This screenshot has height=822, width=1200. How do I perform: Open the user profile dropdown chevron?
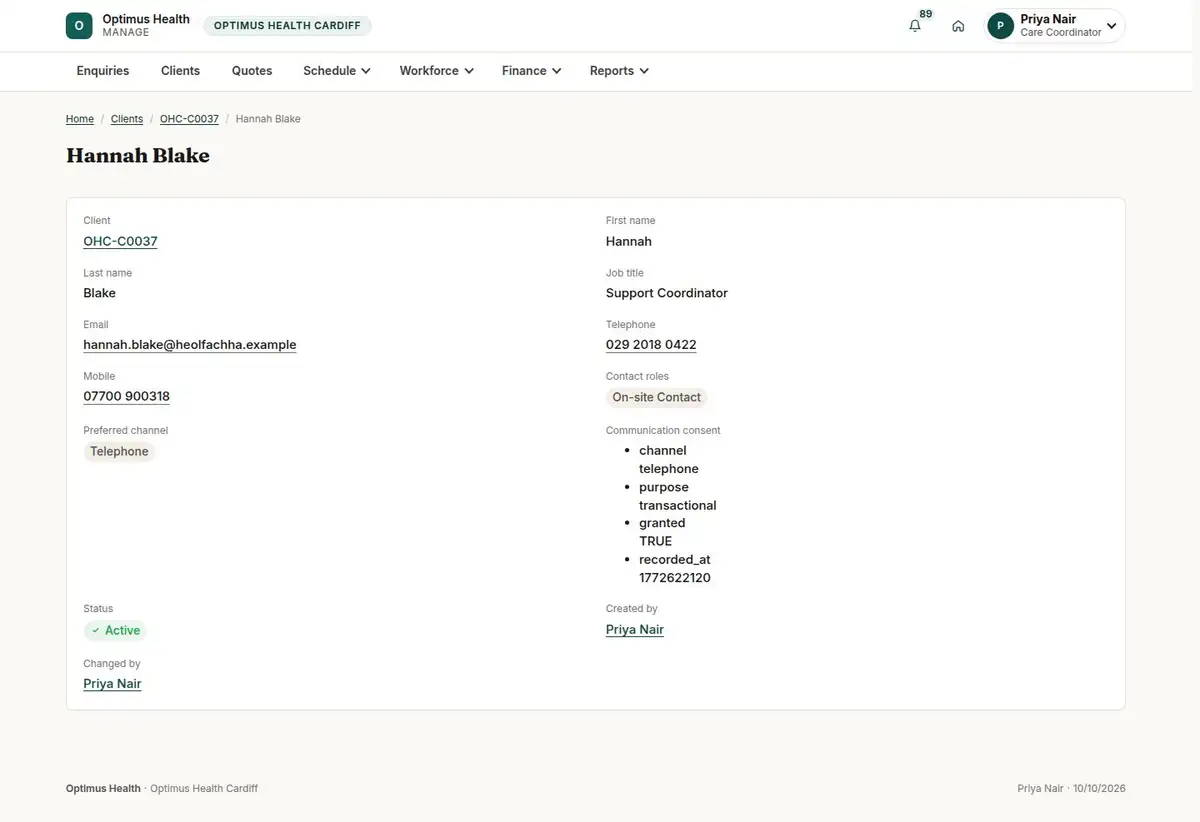tap(1111, 26)
